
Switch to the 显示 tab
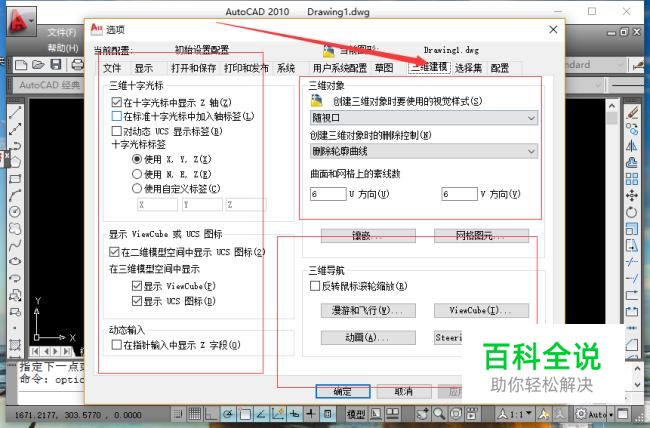click(x=144, y=68)
